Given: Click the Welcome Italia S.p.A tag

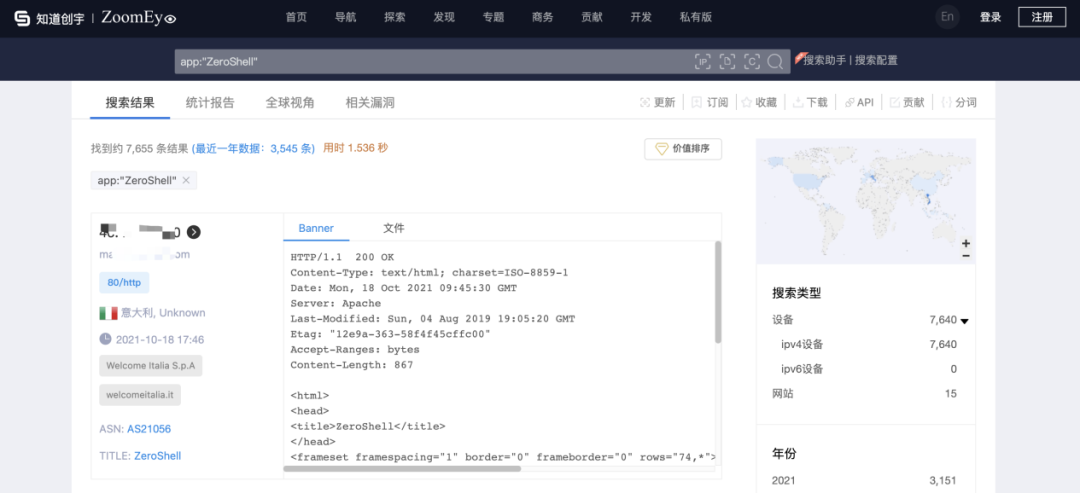Looking at the screenshot, I should 151,366.
